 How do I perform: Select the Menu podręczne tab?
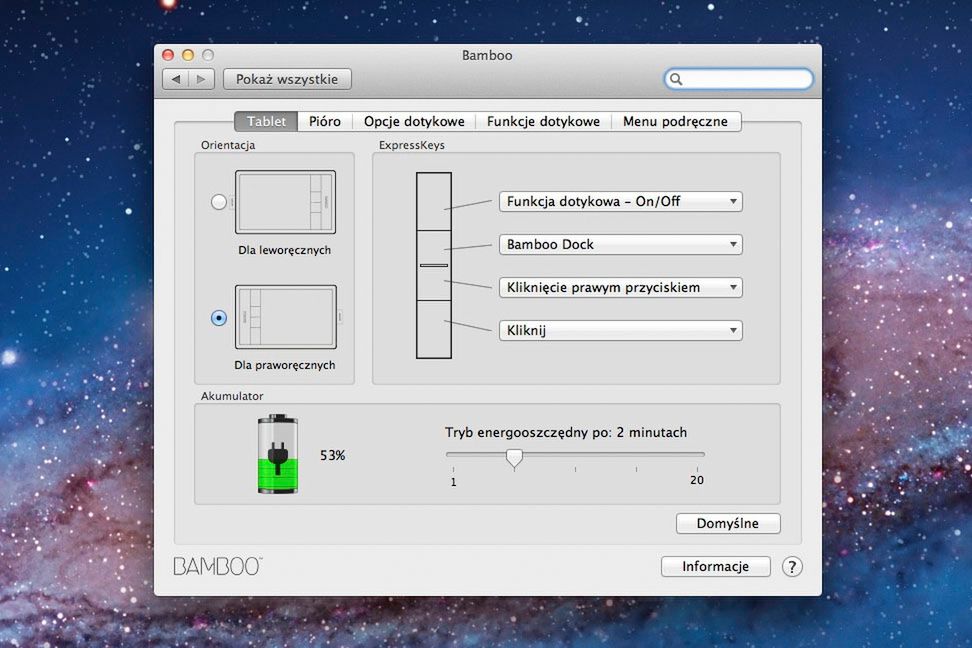click(x=676, y=122)
